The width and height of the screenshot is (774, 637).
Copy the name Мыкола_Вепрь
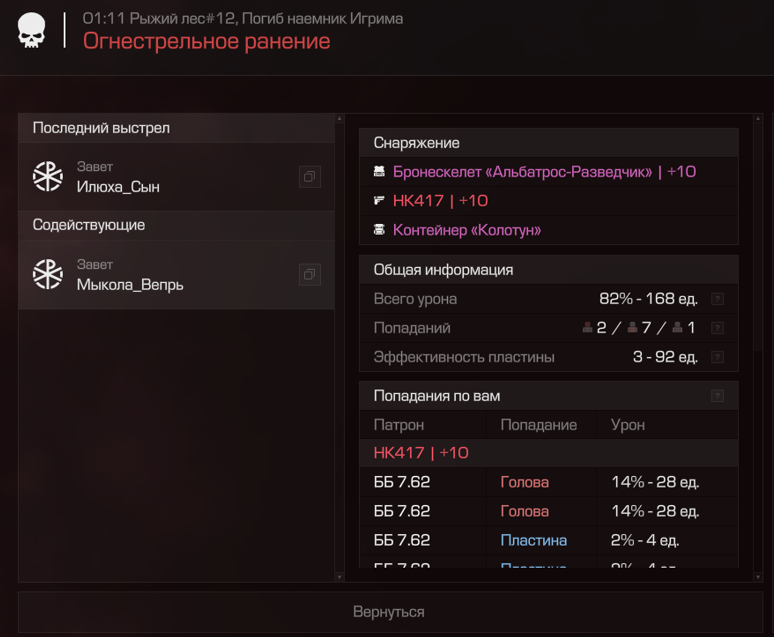[x=310, y=274]
